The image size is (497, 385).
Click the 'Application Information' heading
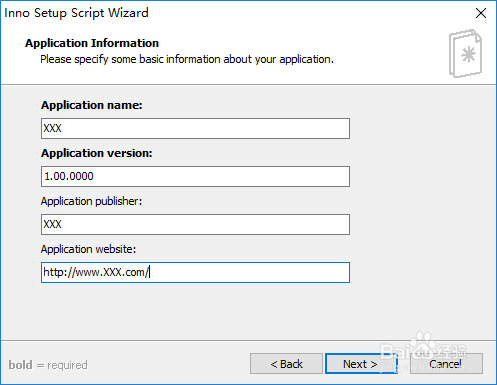point(92,43)
